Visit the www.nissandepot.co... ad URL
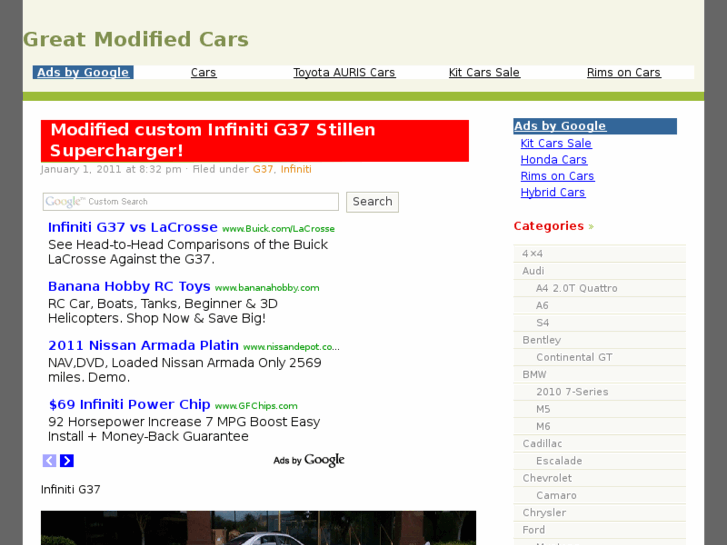Screen dimensions: 727x545 coord(291,347)
